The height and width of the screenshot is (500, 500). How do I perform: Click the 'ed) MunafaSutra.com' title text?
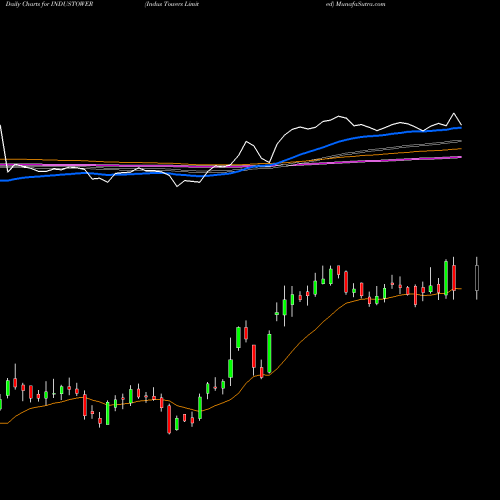tap(356, 4)
